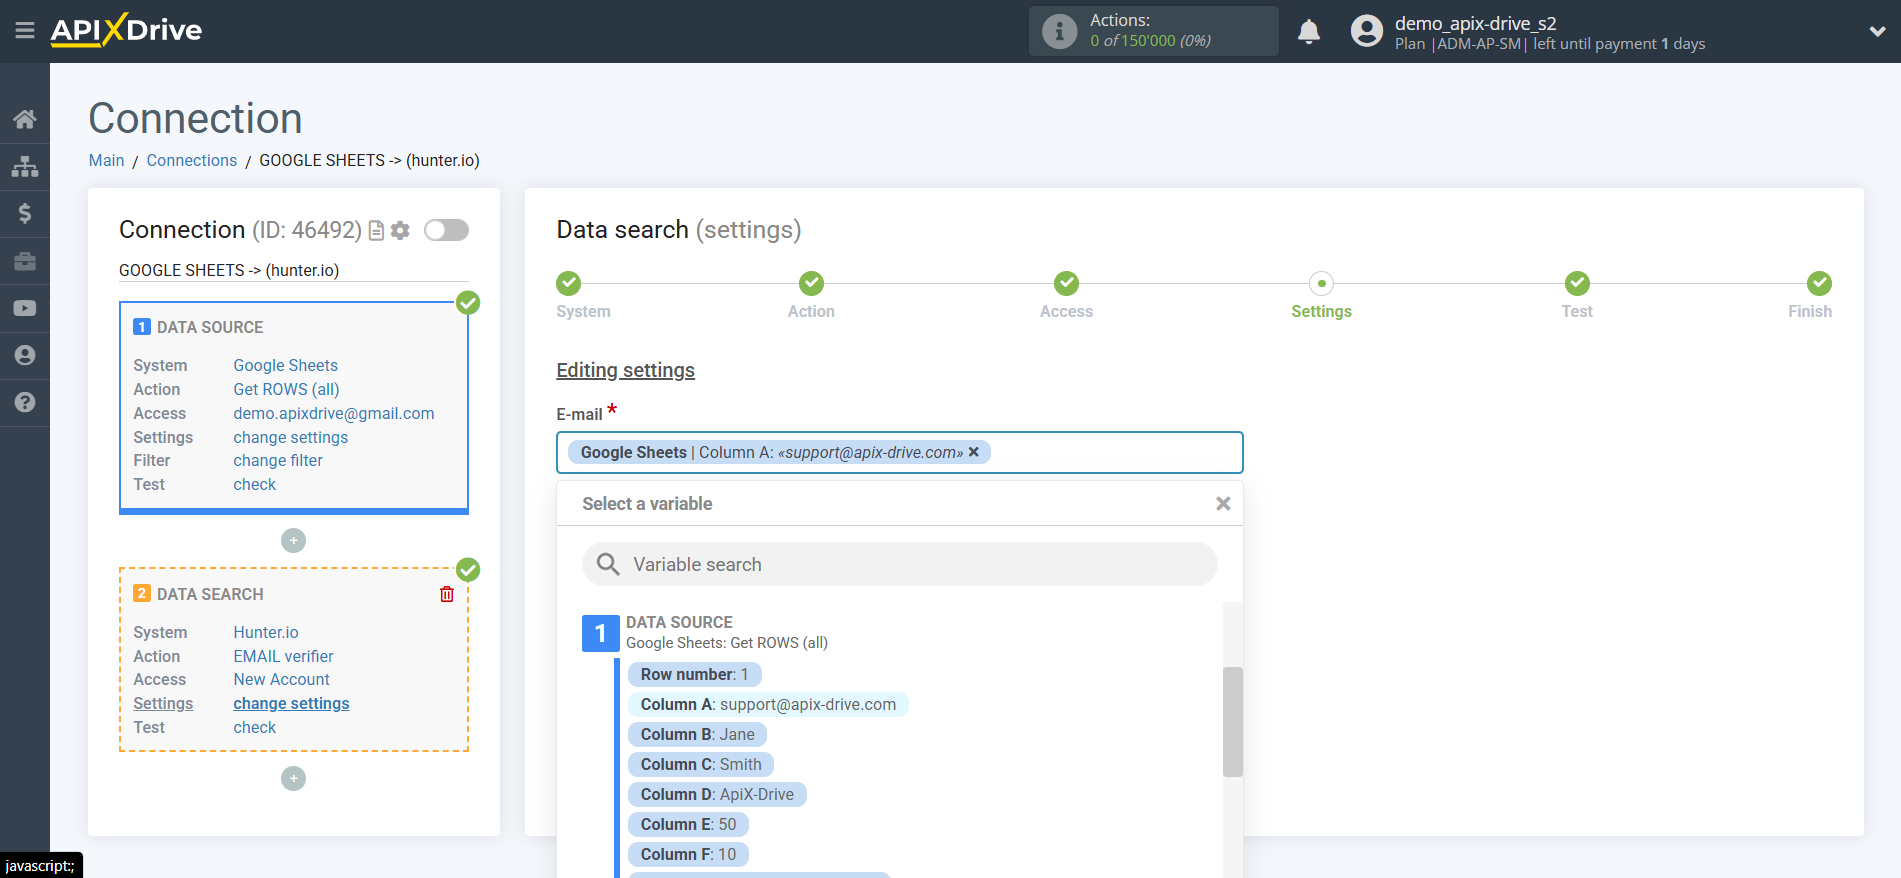The height and width of the screenshot is (878, 1901).
Task: Go to the Access step
Action: click(x=1066, y=284)
